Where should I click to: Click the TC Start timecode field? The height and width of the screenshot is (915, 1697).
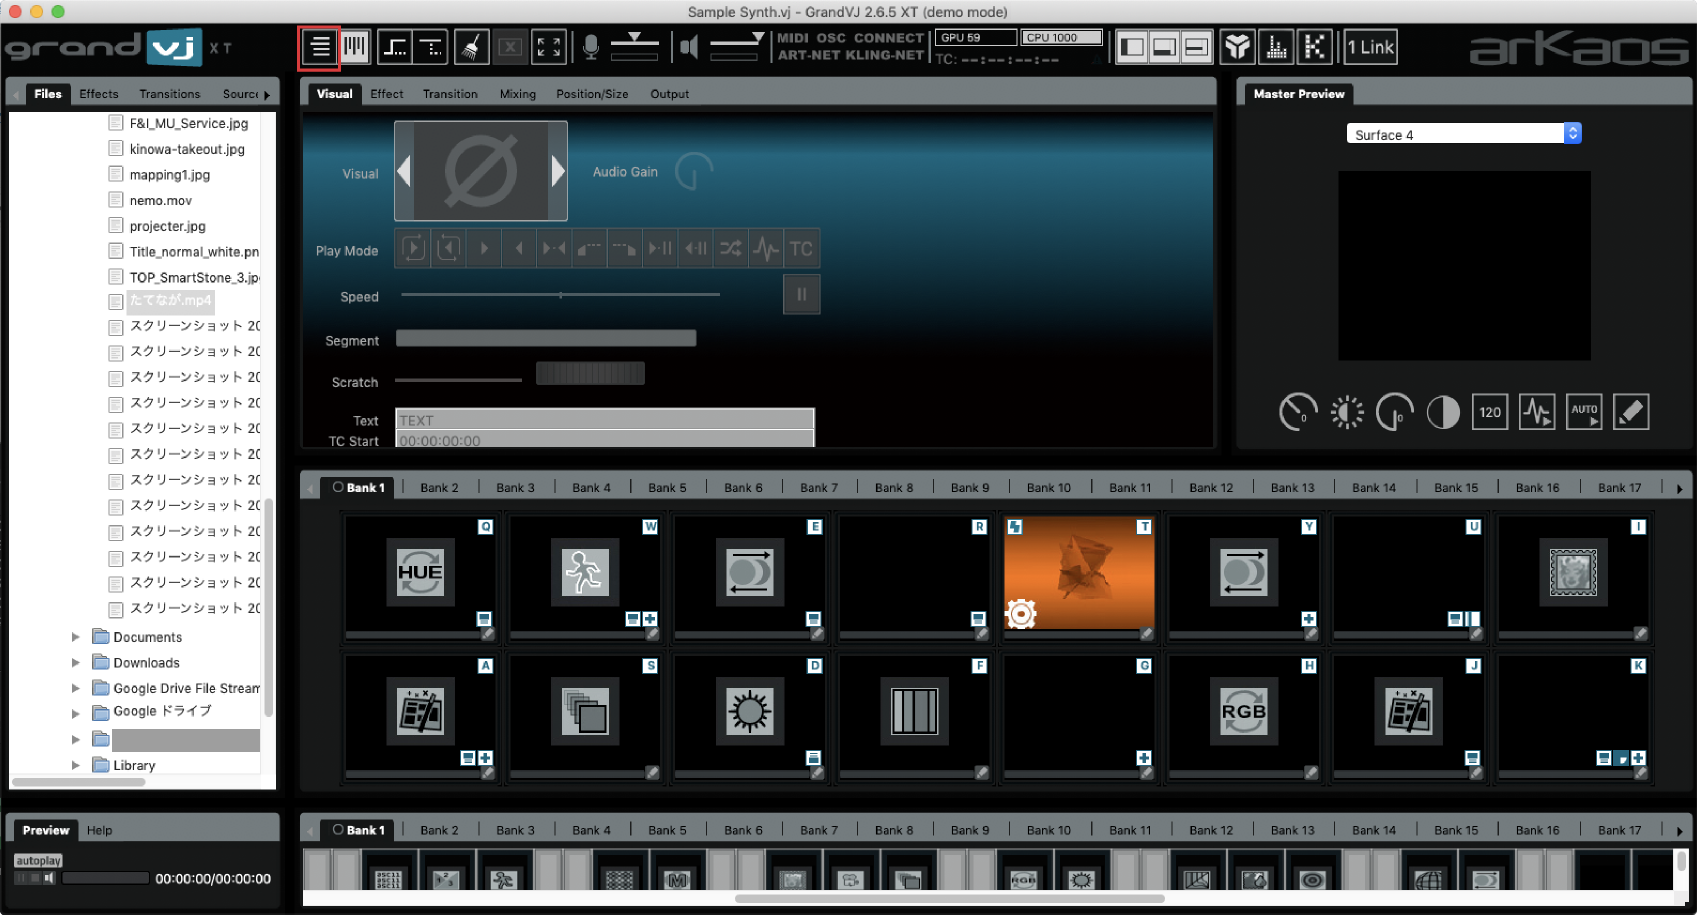605,440
